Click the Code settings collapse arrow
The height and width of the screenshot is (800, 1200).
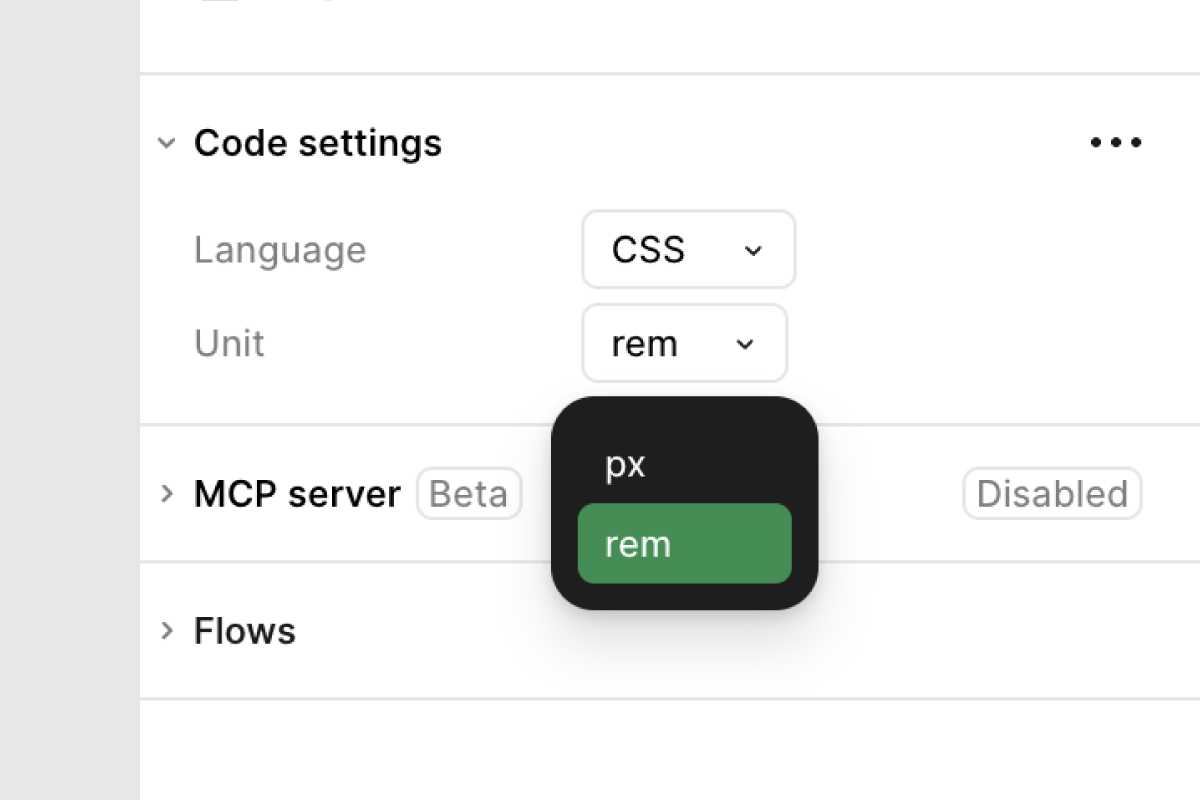tap(166, 142)
